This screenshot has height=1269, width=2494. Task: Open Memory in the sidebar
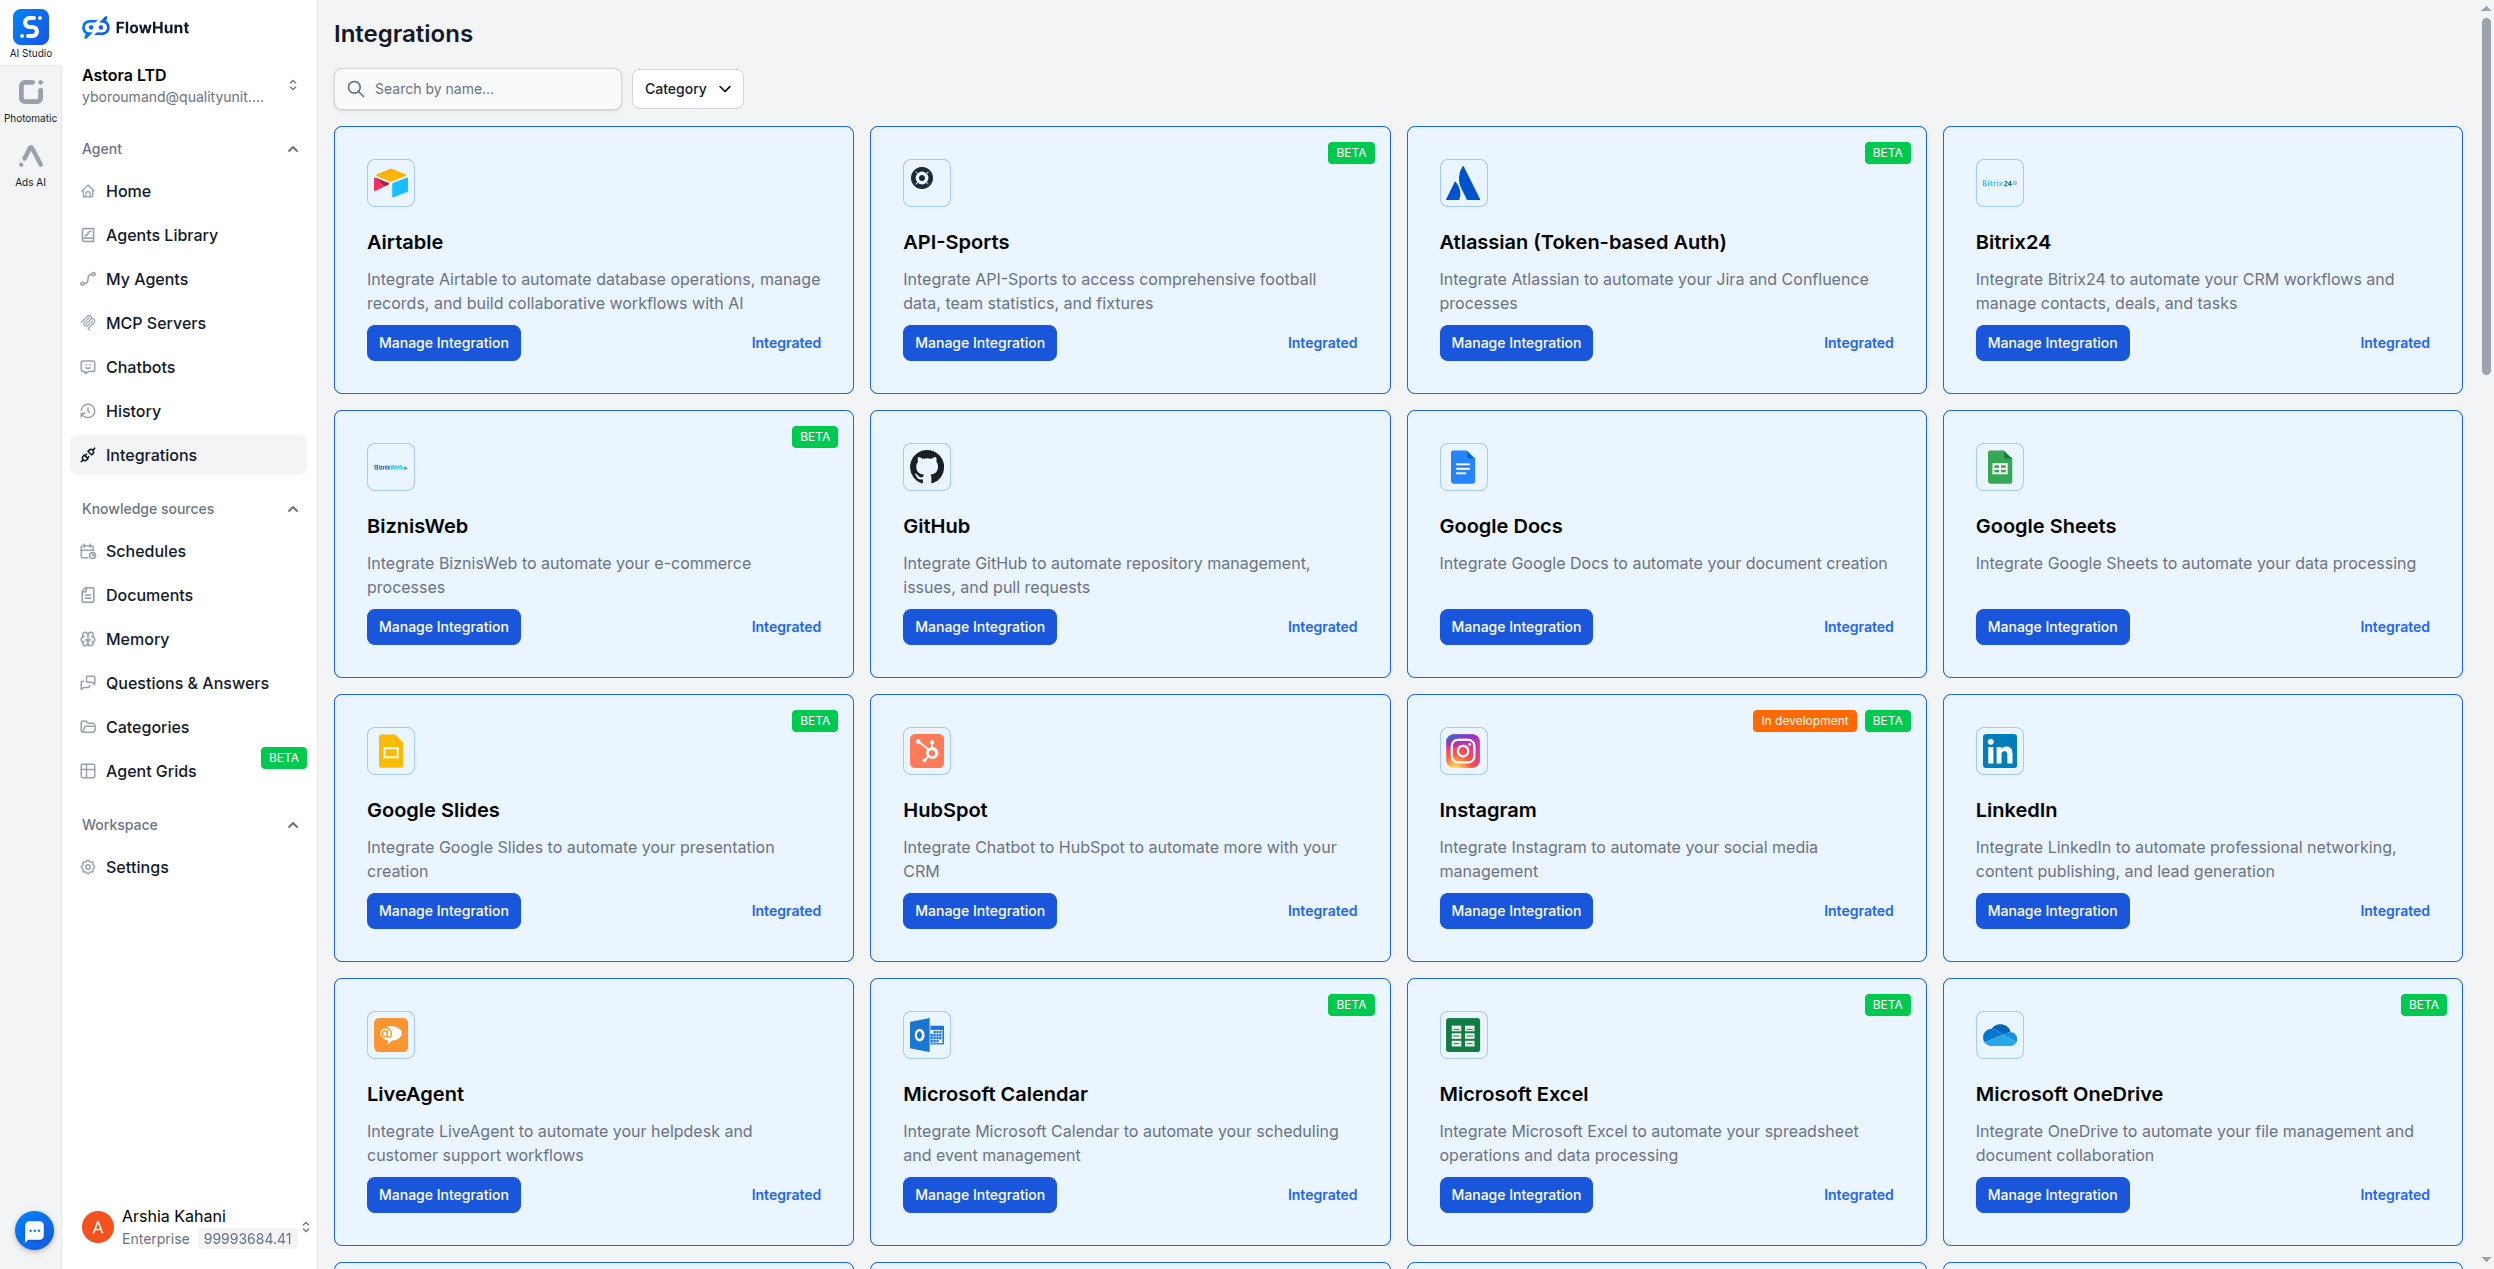coord(189,639)
